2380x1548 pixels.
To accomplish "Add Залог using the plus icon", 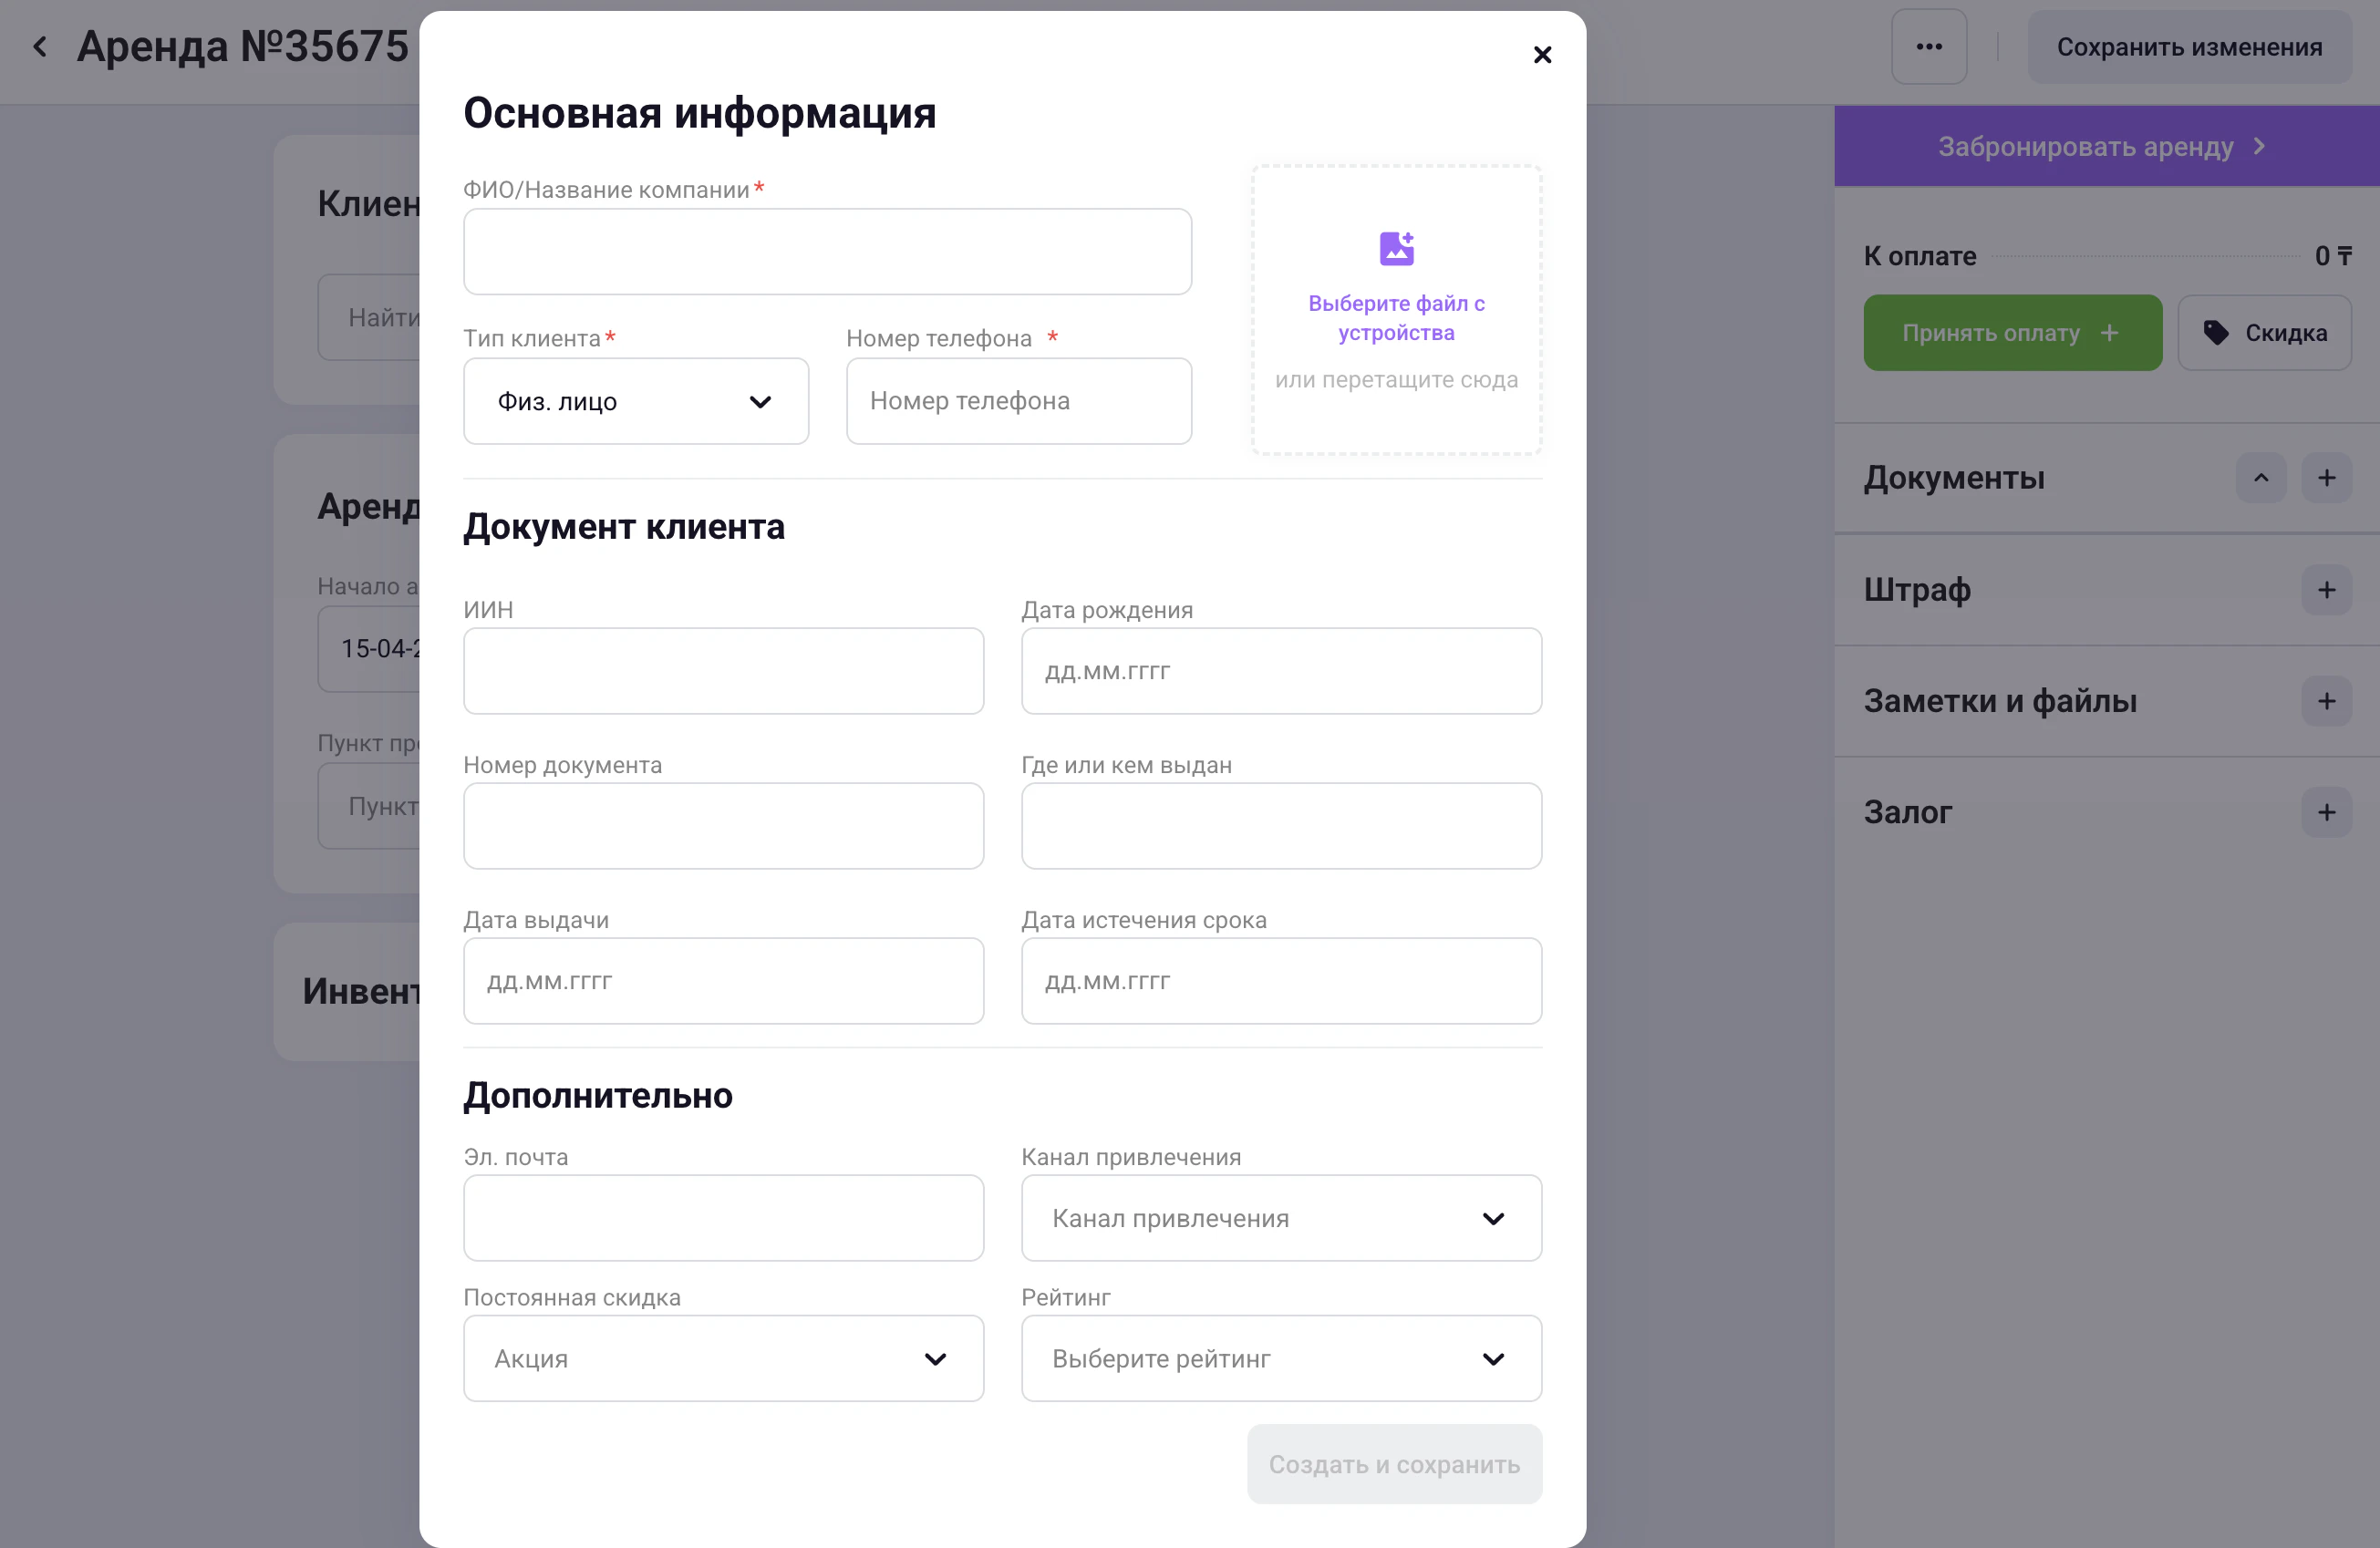I will pyautogui.click(x=2326, y=812).
